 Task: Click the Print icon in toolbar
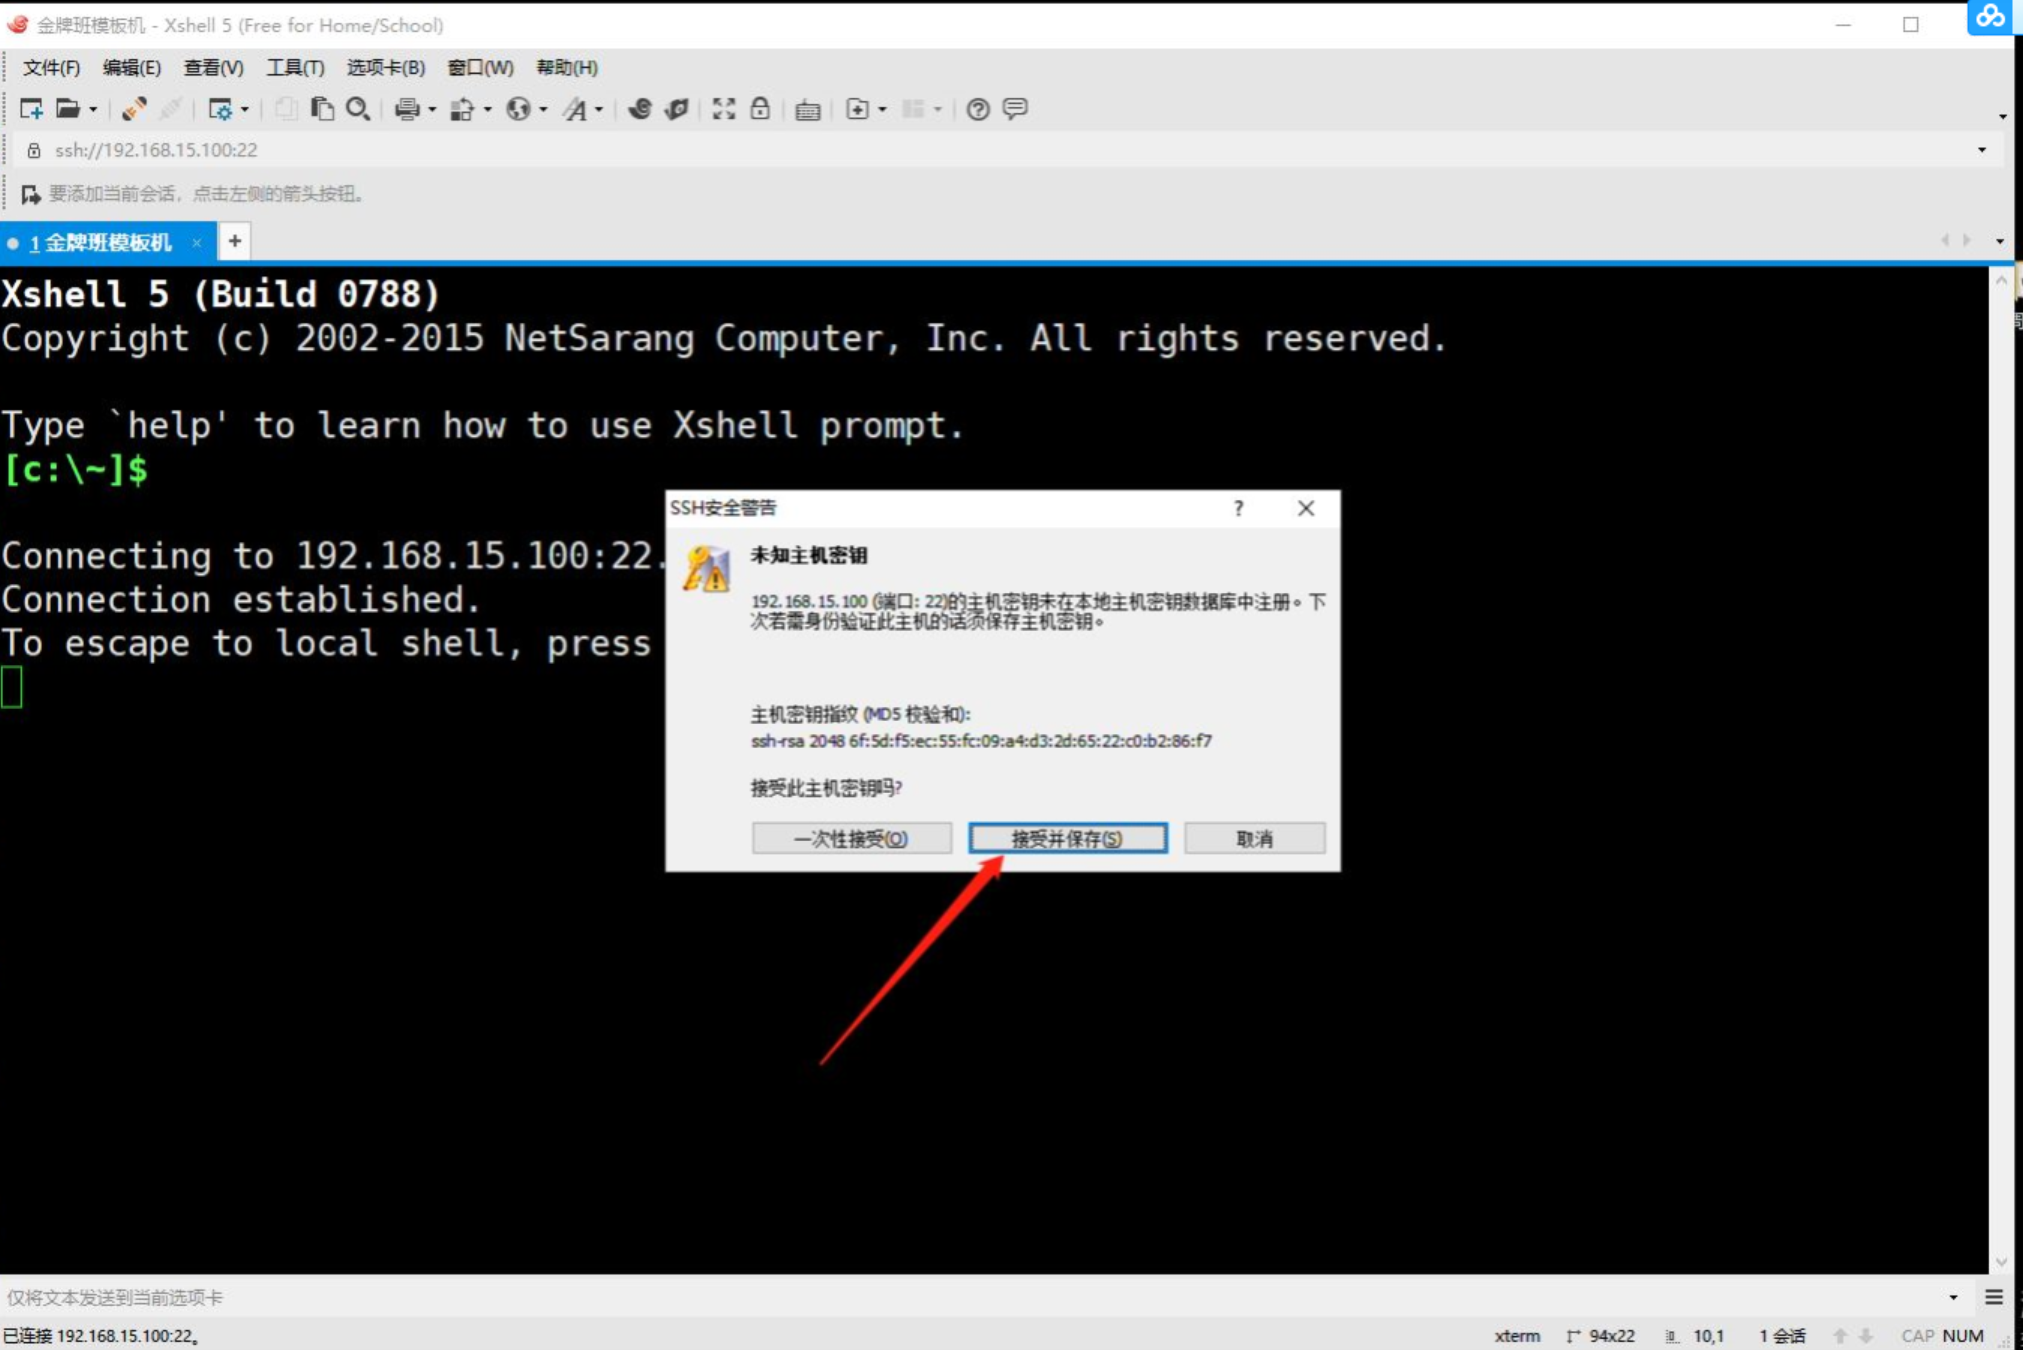406,109
